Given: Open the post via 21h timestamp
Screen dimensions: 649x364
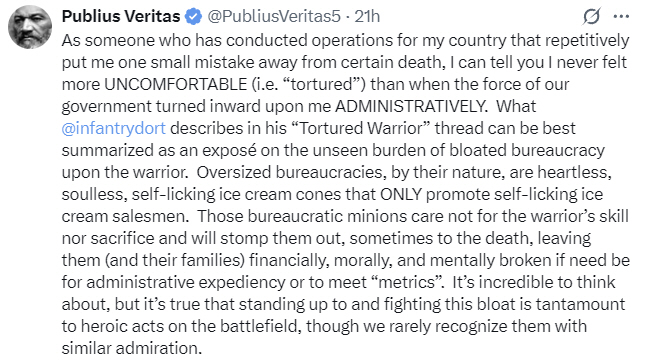Looking at the screenshot, I should coord(367,17).
